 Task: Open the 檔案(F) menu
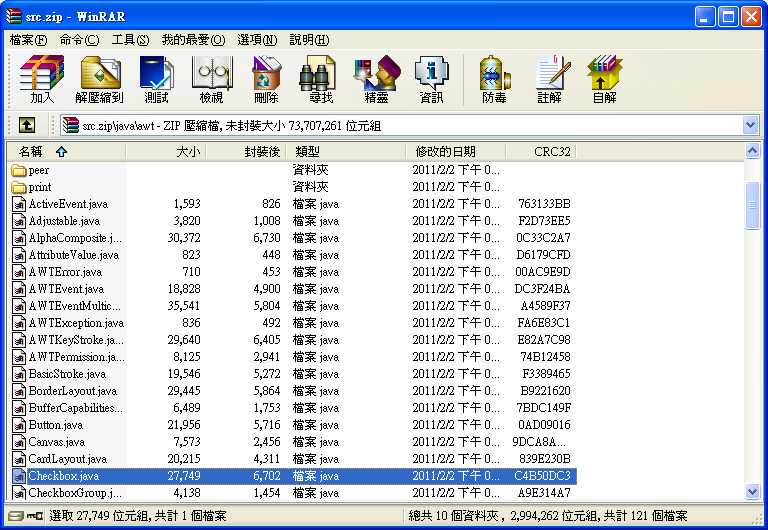point(28,40)
